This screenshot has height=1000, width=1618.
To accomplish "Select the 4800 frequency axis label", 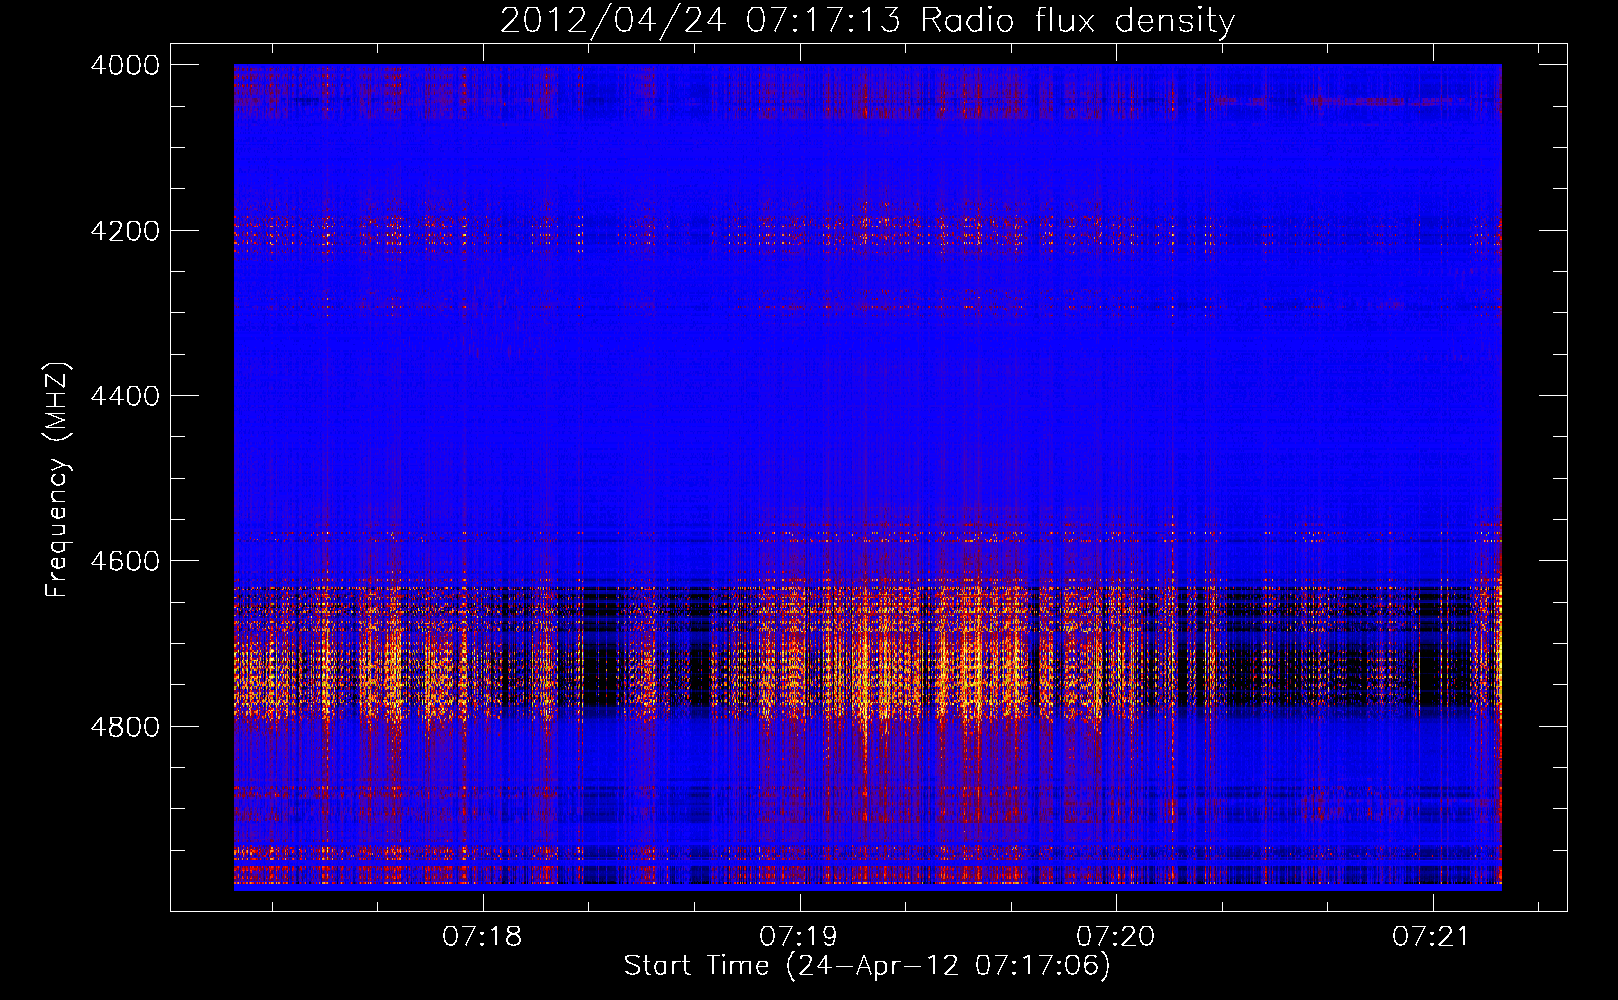I will [x=125, y=727].
